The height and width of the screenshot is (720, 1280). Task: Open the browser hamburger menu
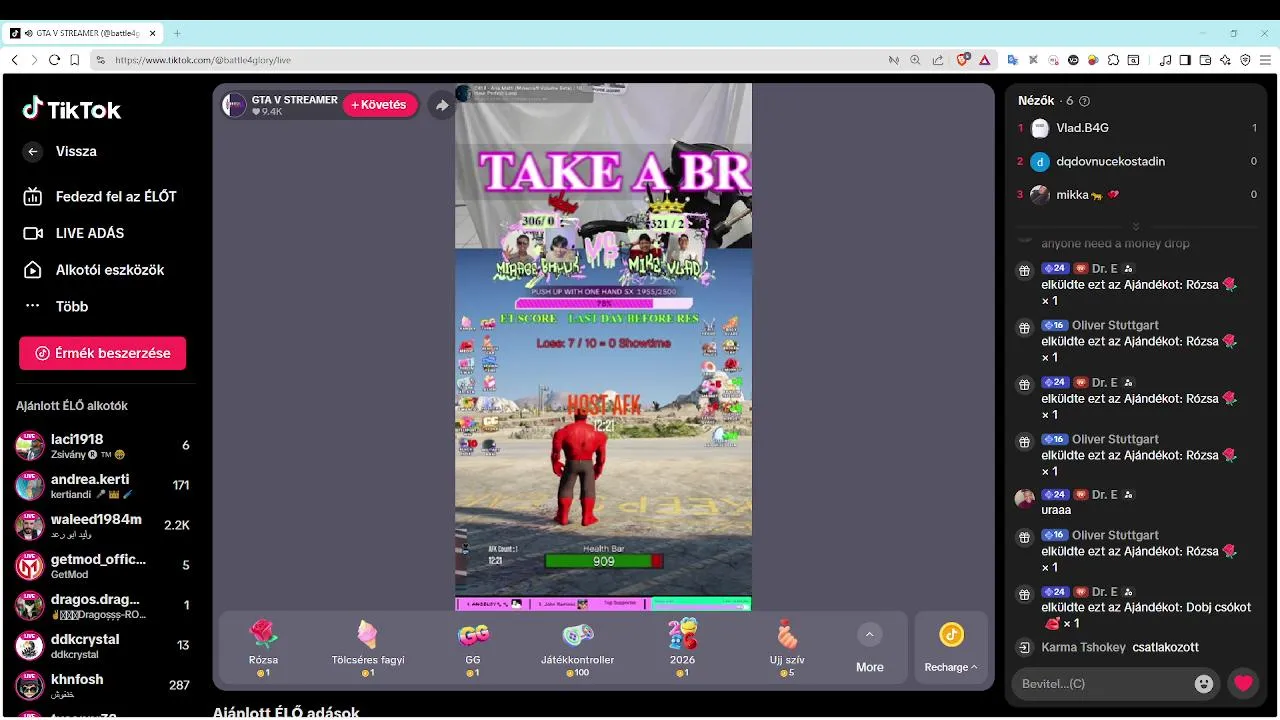(x=1265, y=60)
